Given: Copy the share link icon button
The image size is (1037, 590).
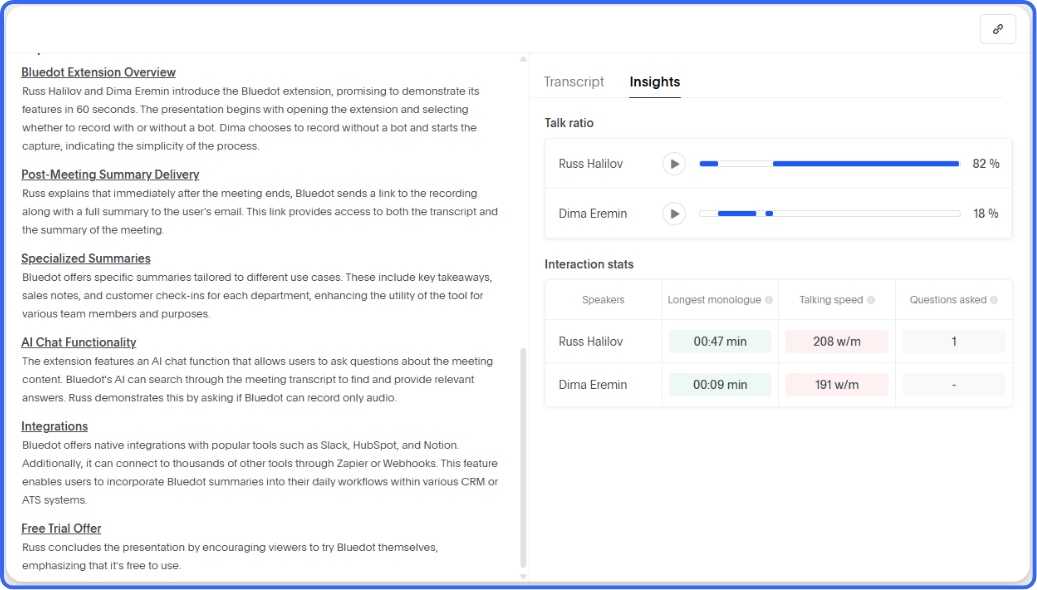Looking at the screenshot, I should tap(997, 29).
